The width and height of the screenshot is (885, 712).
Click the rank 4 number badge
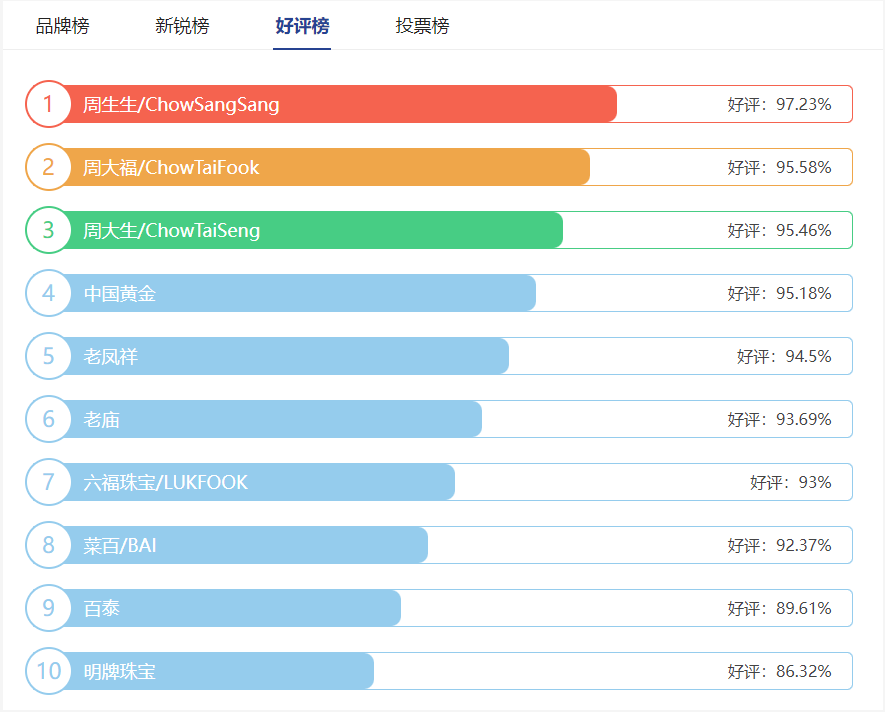pyautogui.click(x=49, y=293)
